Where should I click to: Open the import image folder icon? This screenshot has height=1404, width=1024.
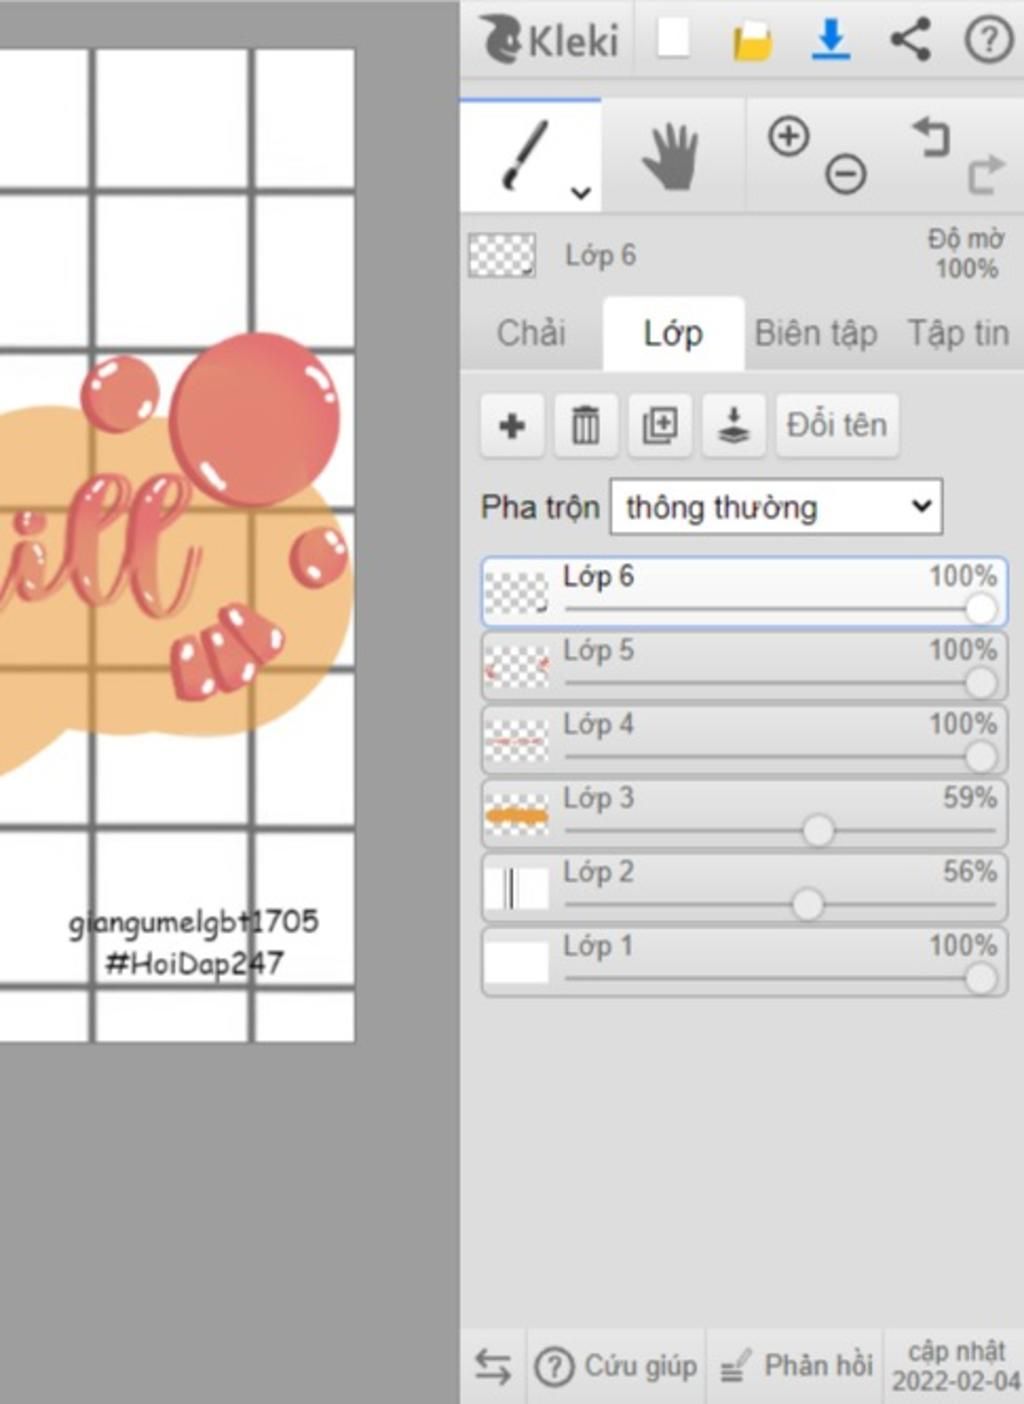(751, 42)
